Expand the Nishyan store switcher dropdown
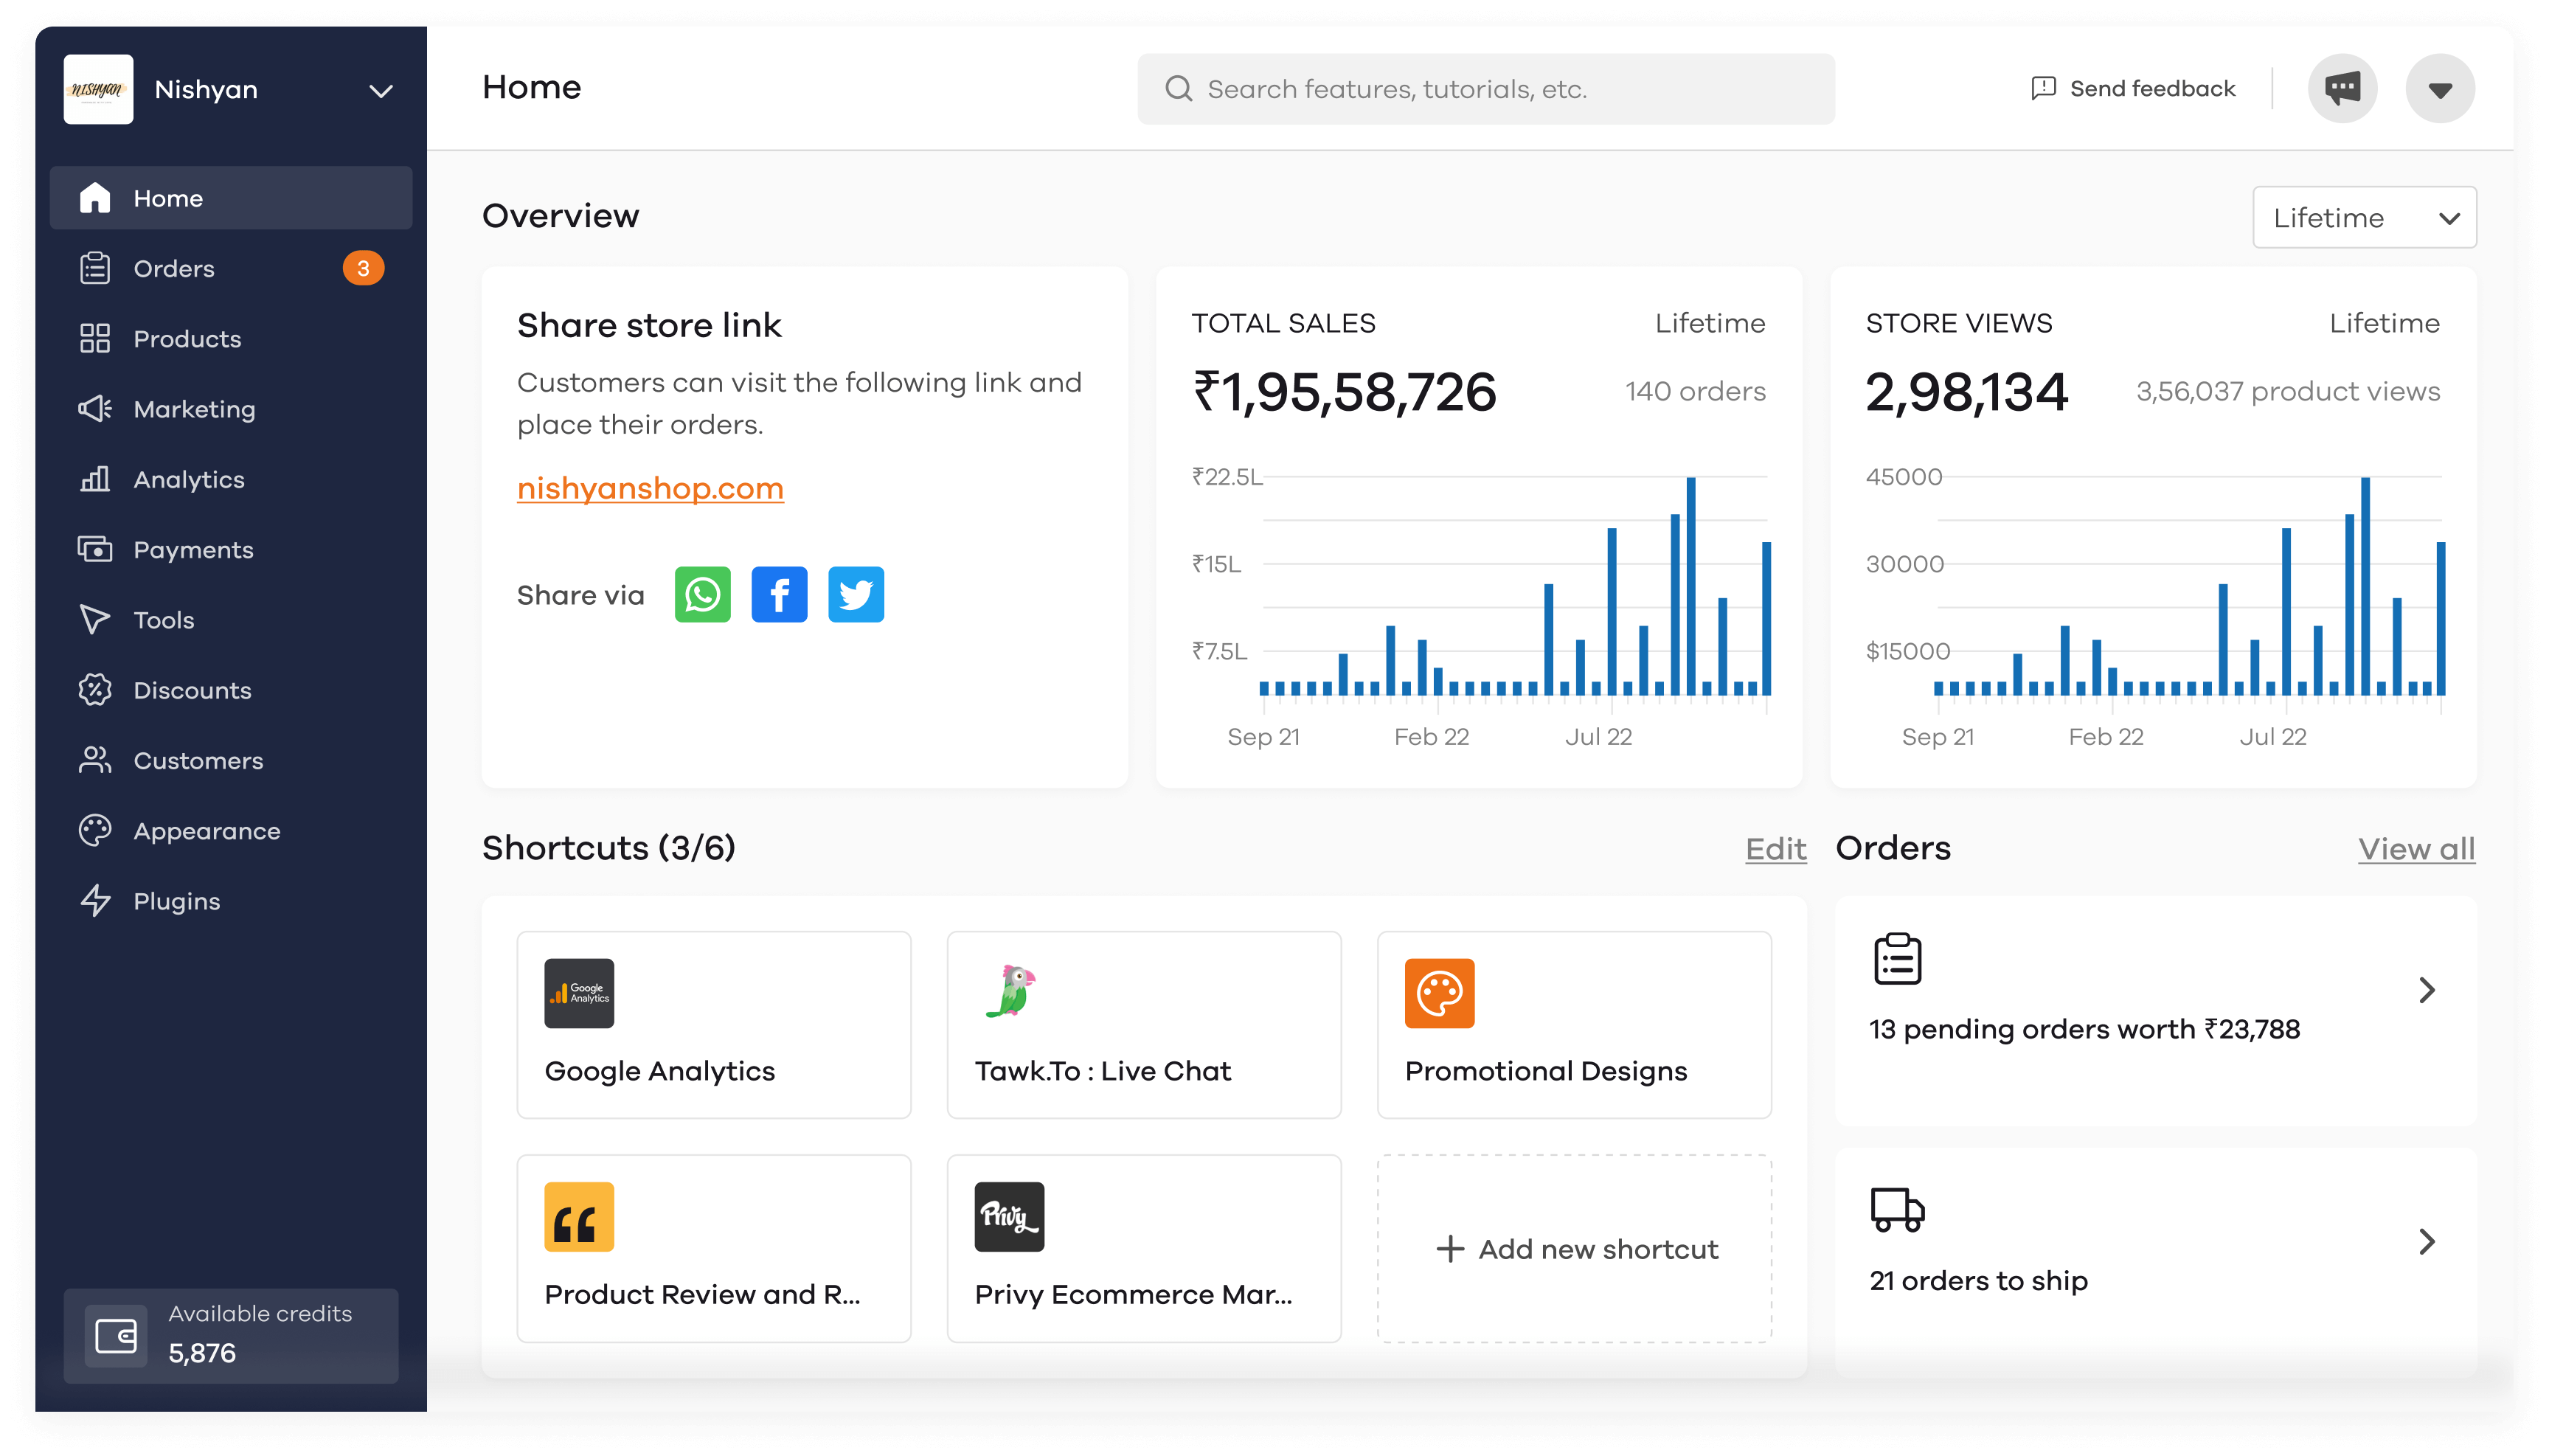 tap(380, 91)
